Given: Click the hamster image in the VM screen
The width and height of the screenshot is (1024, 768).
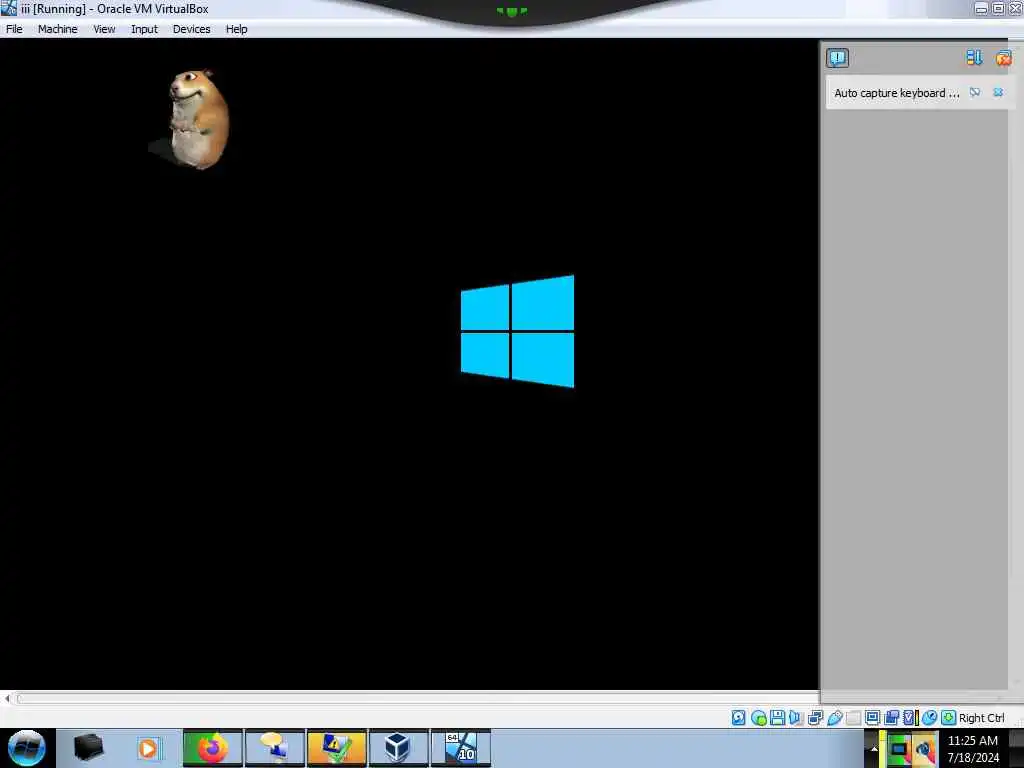Looking at the screenshot, I should (x=198, y=120).
